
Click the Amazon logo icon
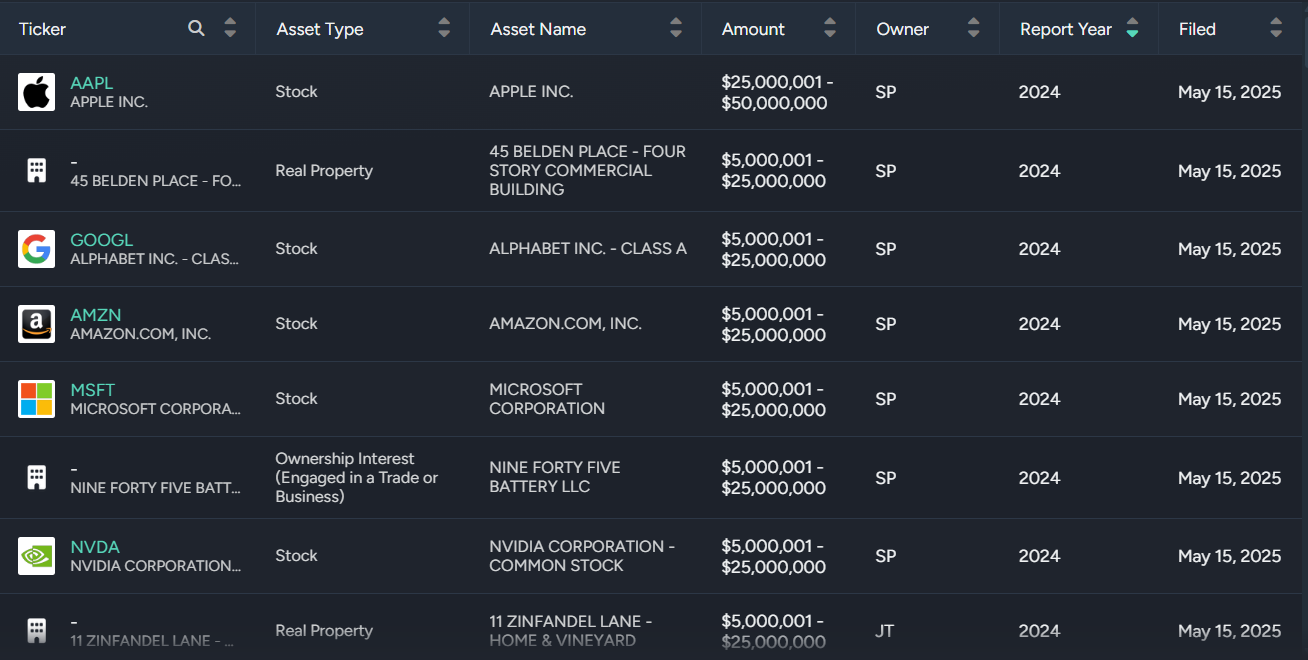[x=36, y=324]
